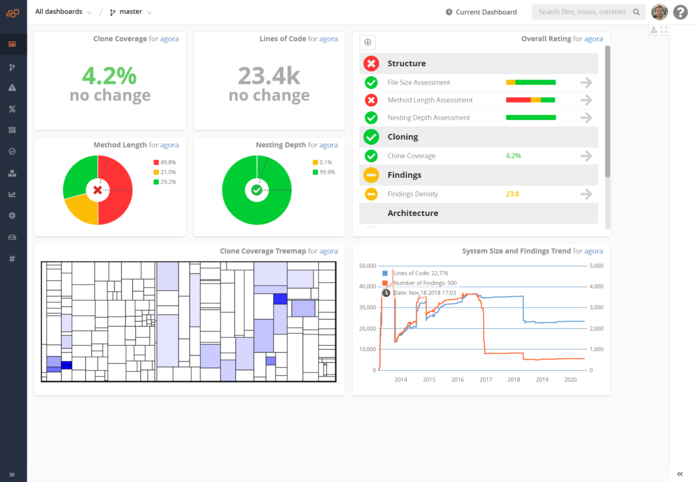Click the help question mark icon
This screenshot has width=699, height=482.
[680, 12]
